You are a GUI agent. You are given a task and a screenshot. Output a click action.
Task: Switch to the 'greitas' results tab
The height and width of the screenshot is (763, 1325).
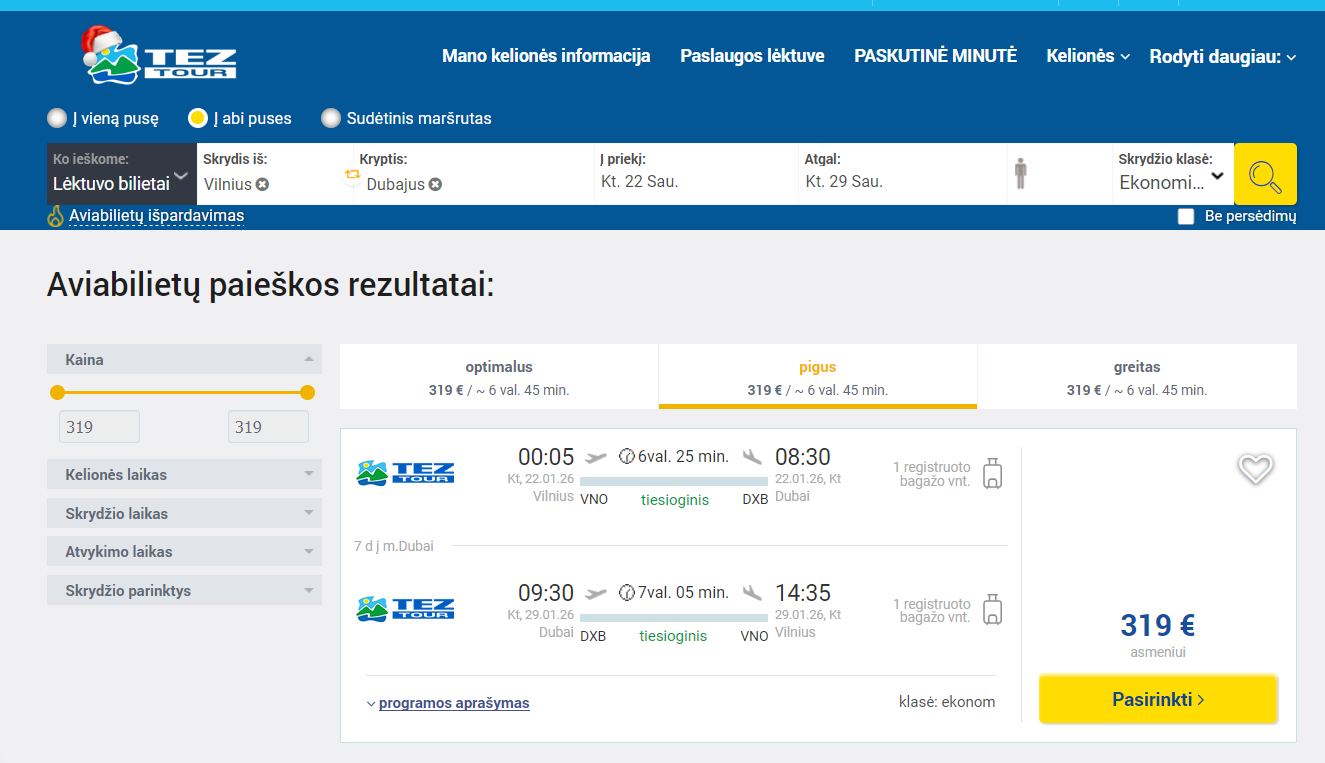point(1136,377)
